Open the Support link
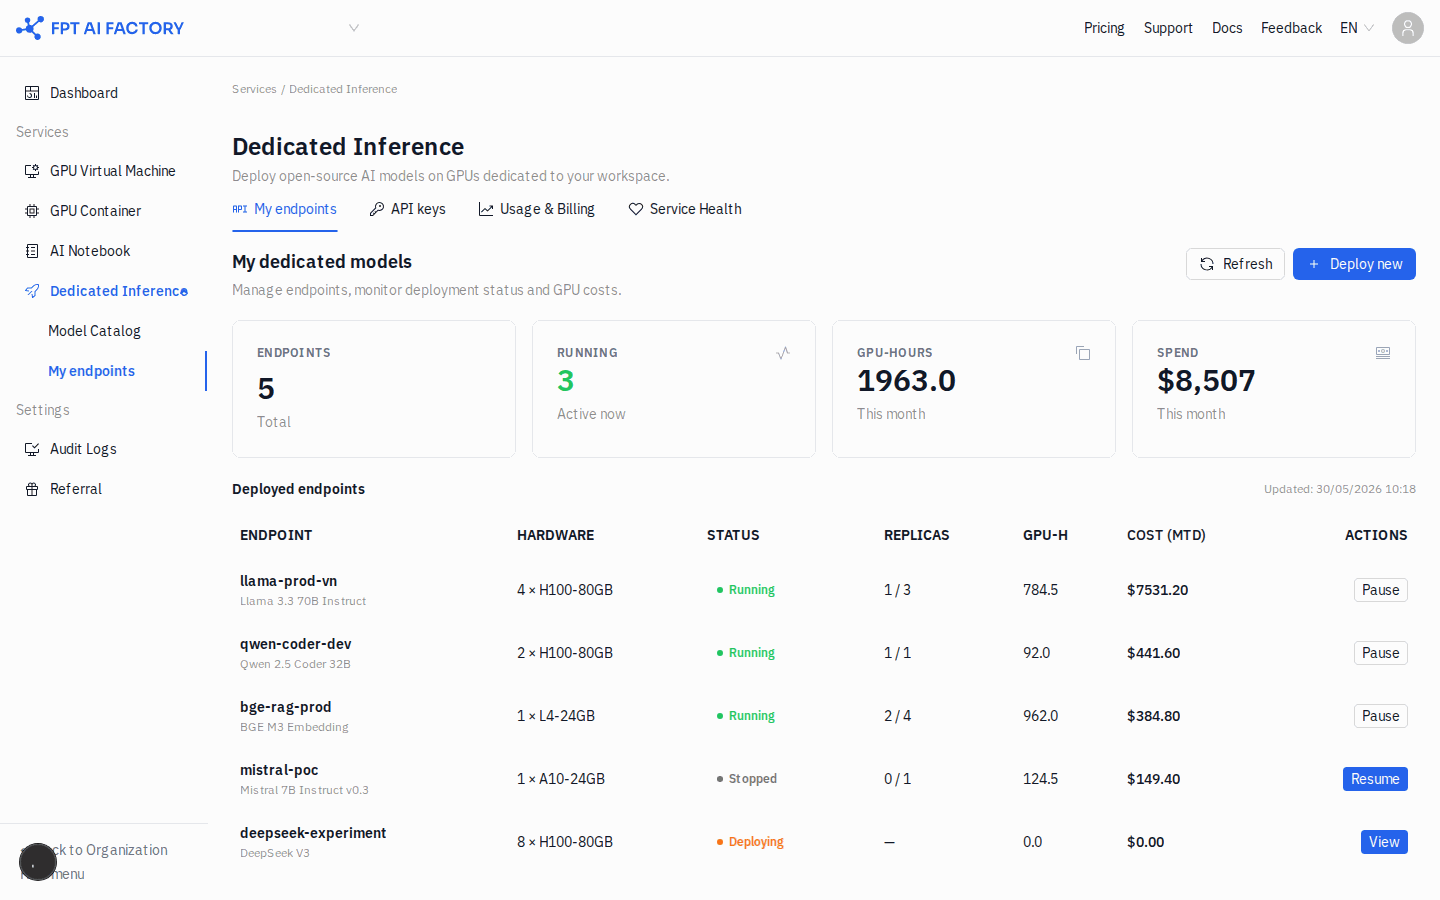Screen dimensions: 1440x900 [x=1168, y=28]
